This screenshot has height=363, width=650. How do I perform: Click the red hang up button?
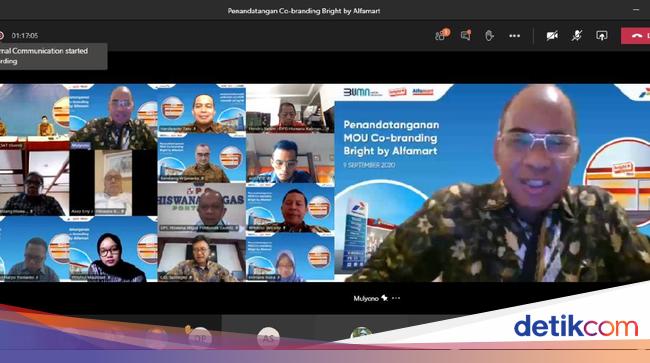click(635, 36)
